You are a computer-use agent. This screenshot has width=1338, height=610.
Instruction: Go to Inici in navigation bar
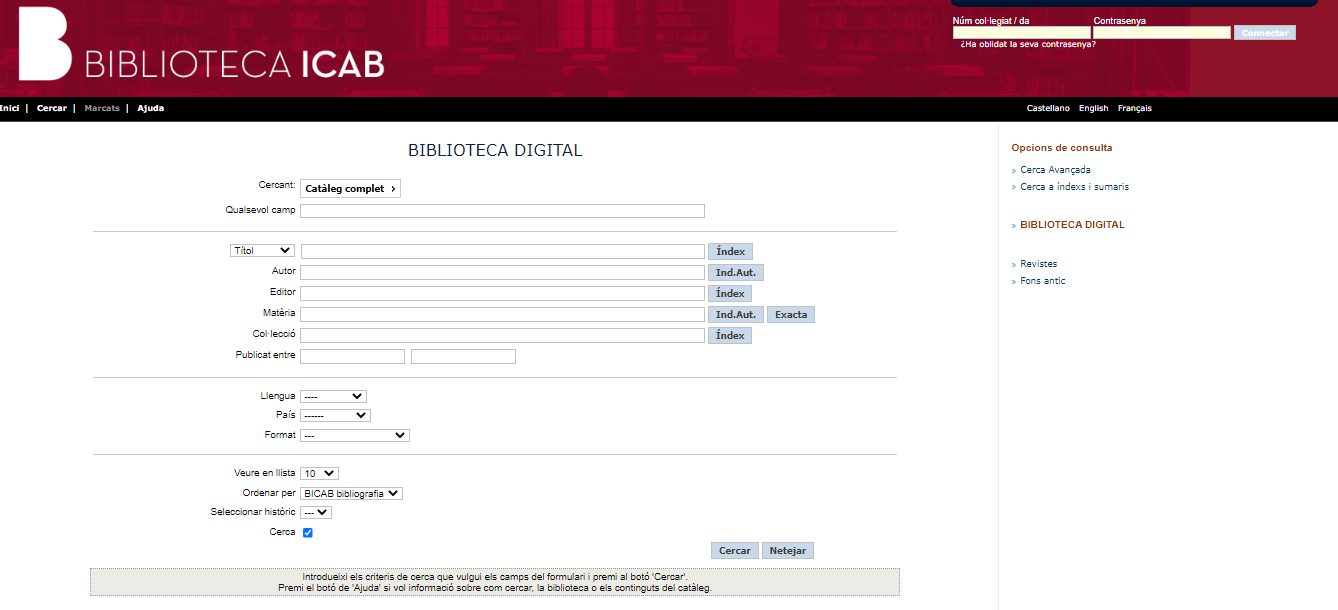coord(9,108)
